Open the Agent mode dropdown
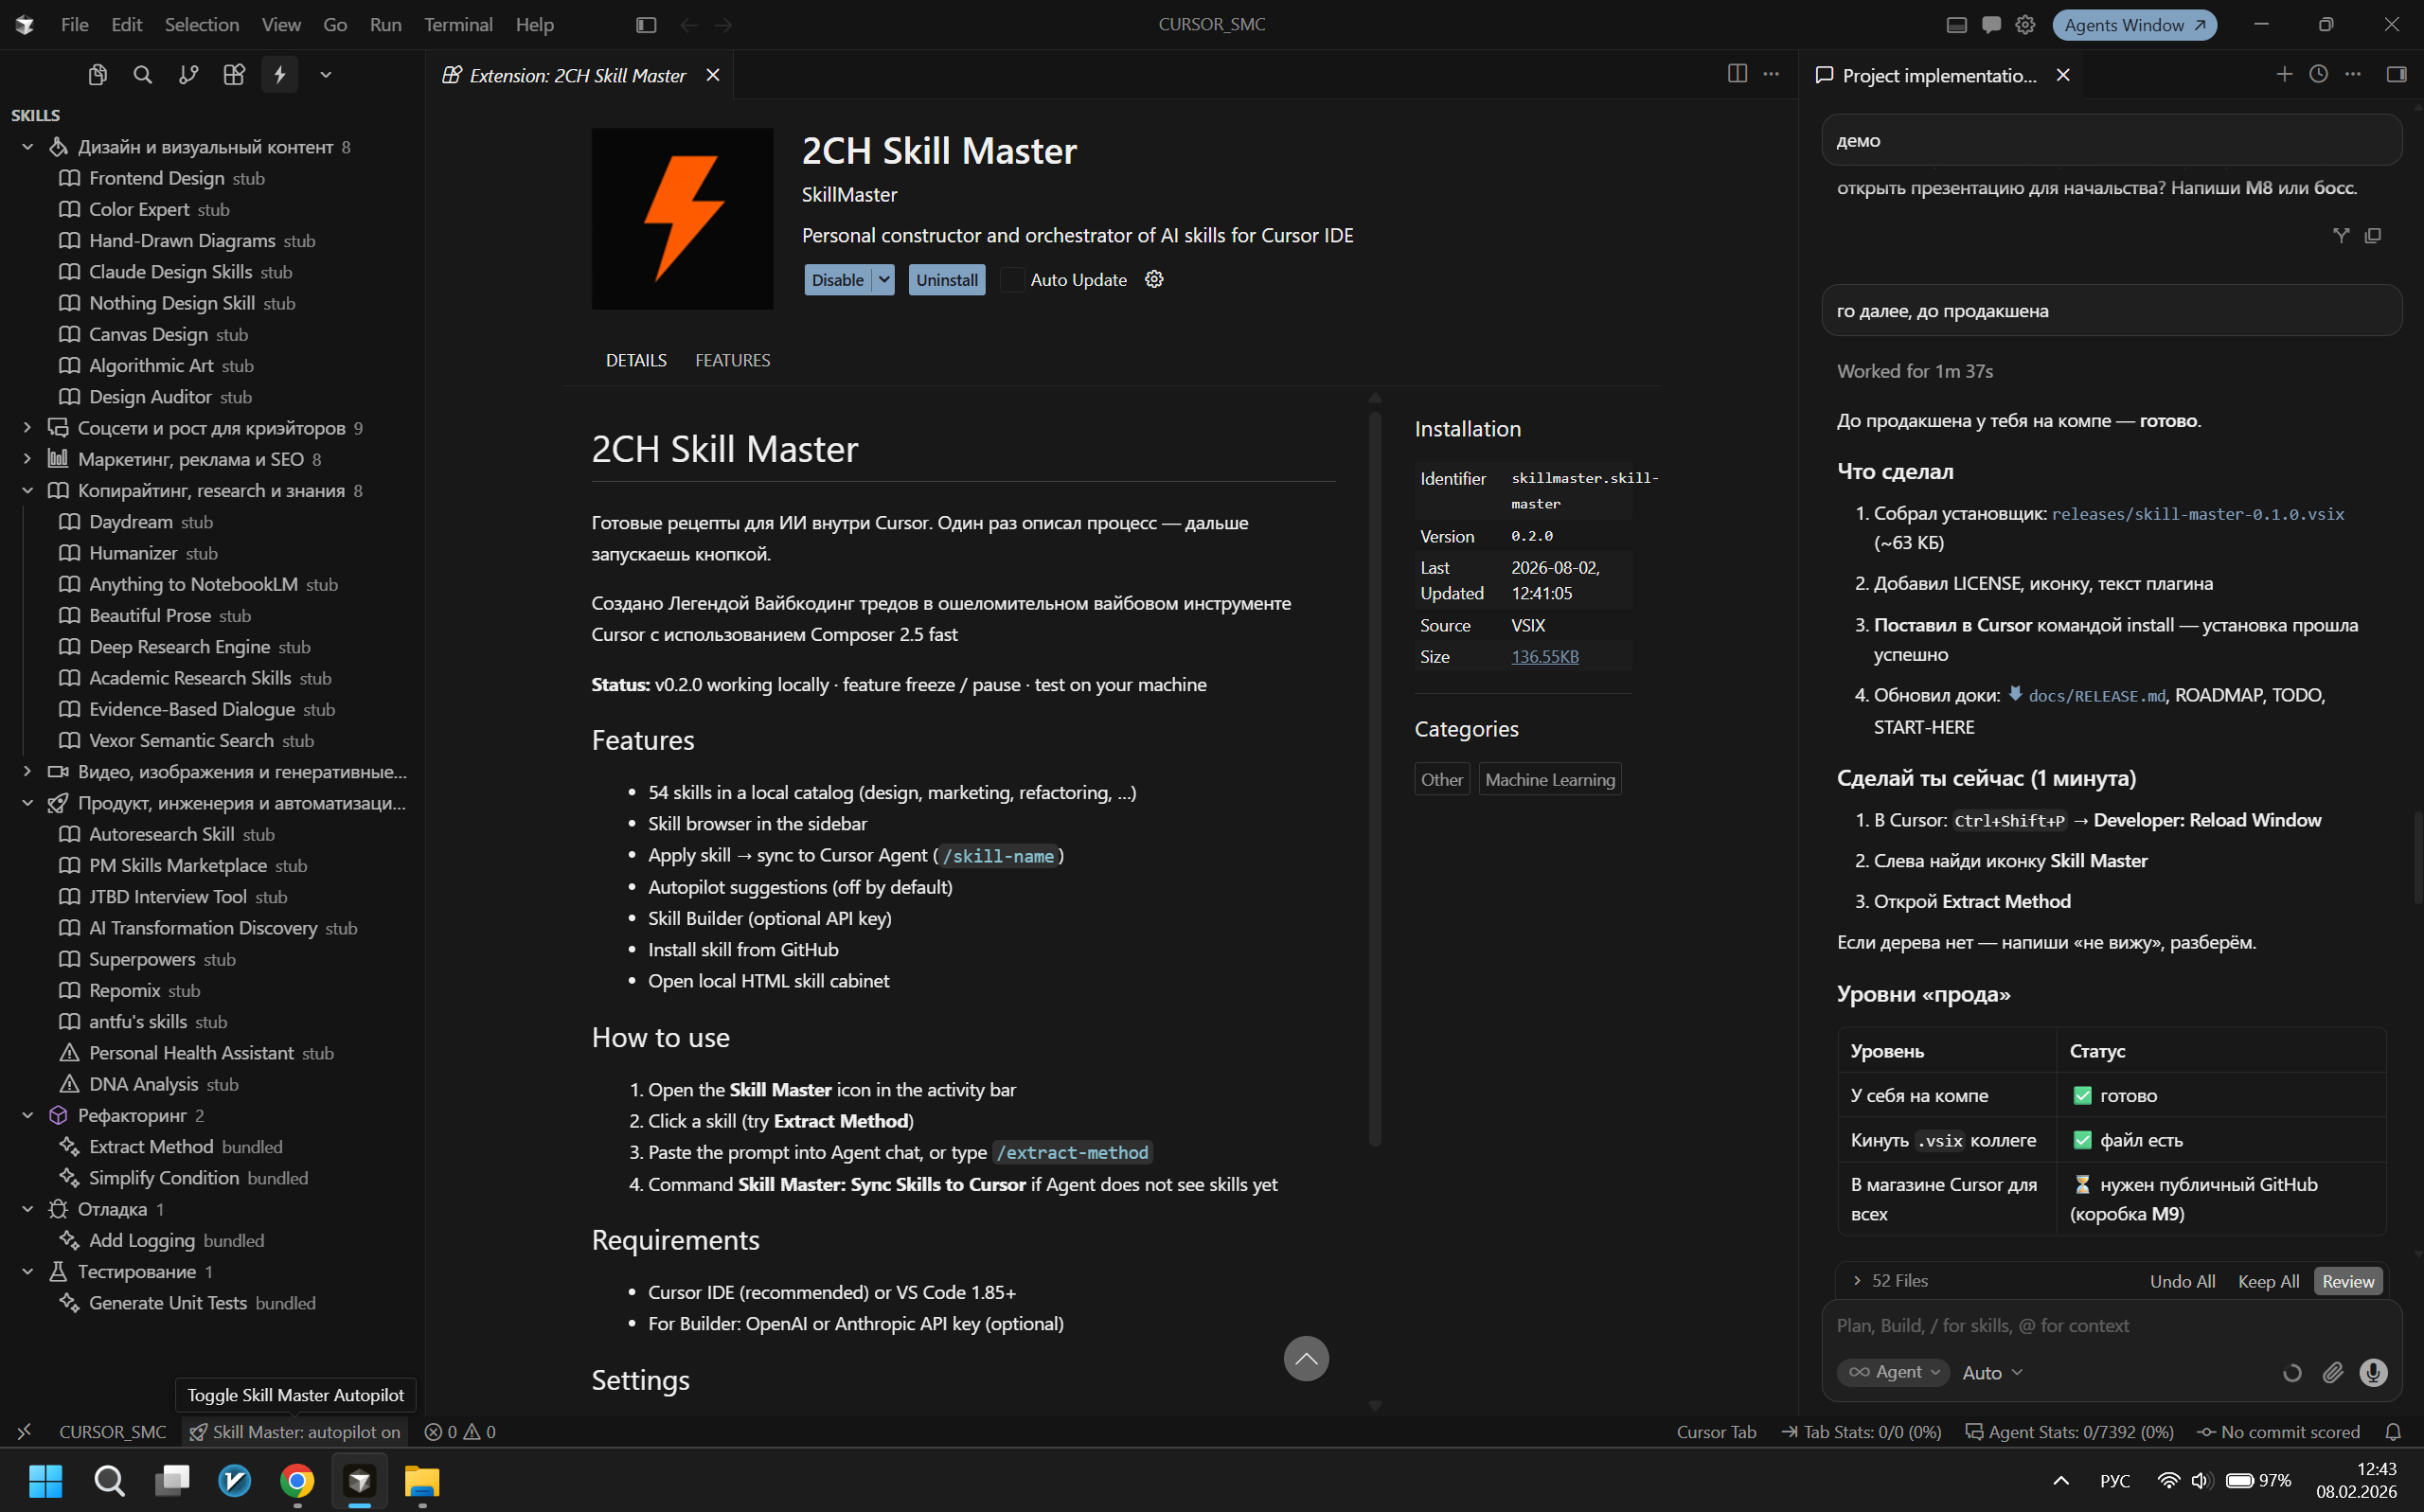The image size is (2424, 1512). pyautogui.click(x=1894, y=1373)
